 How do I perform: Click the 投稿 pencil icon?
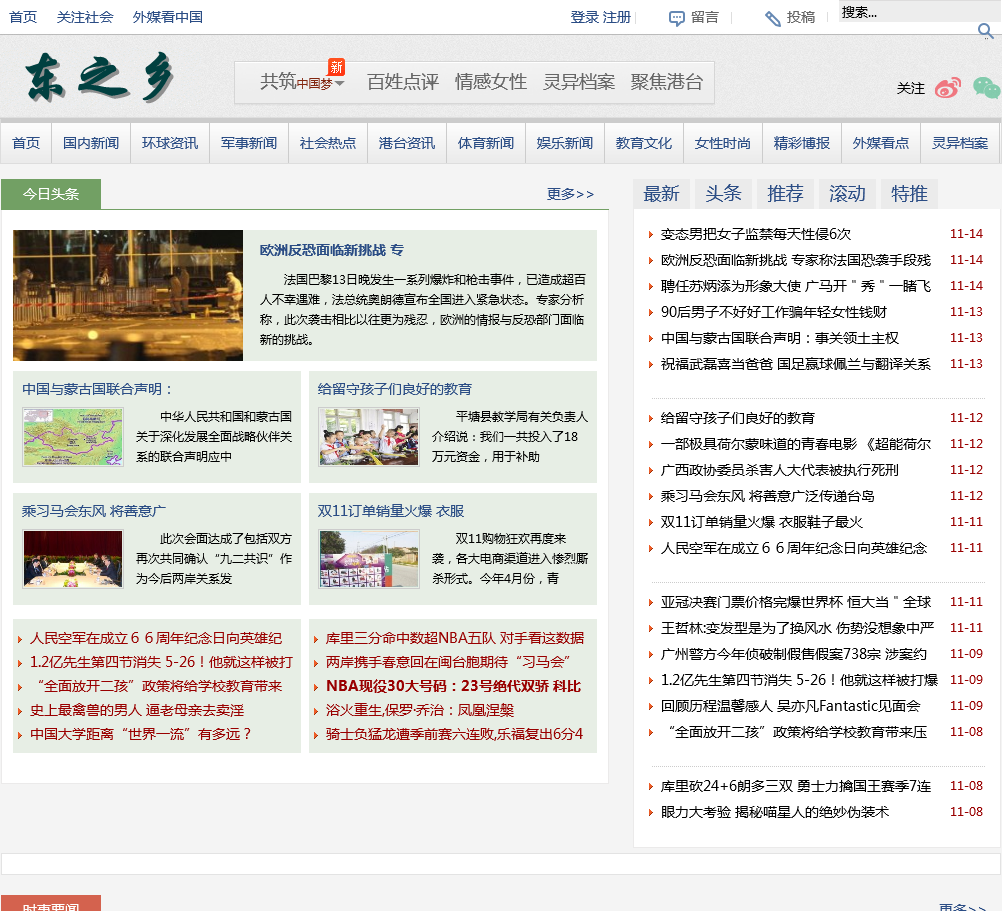click(x=773, y=19)
